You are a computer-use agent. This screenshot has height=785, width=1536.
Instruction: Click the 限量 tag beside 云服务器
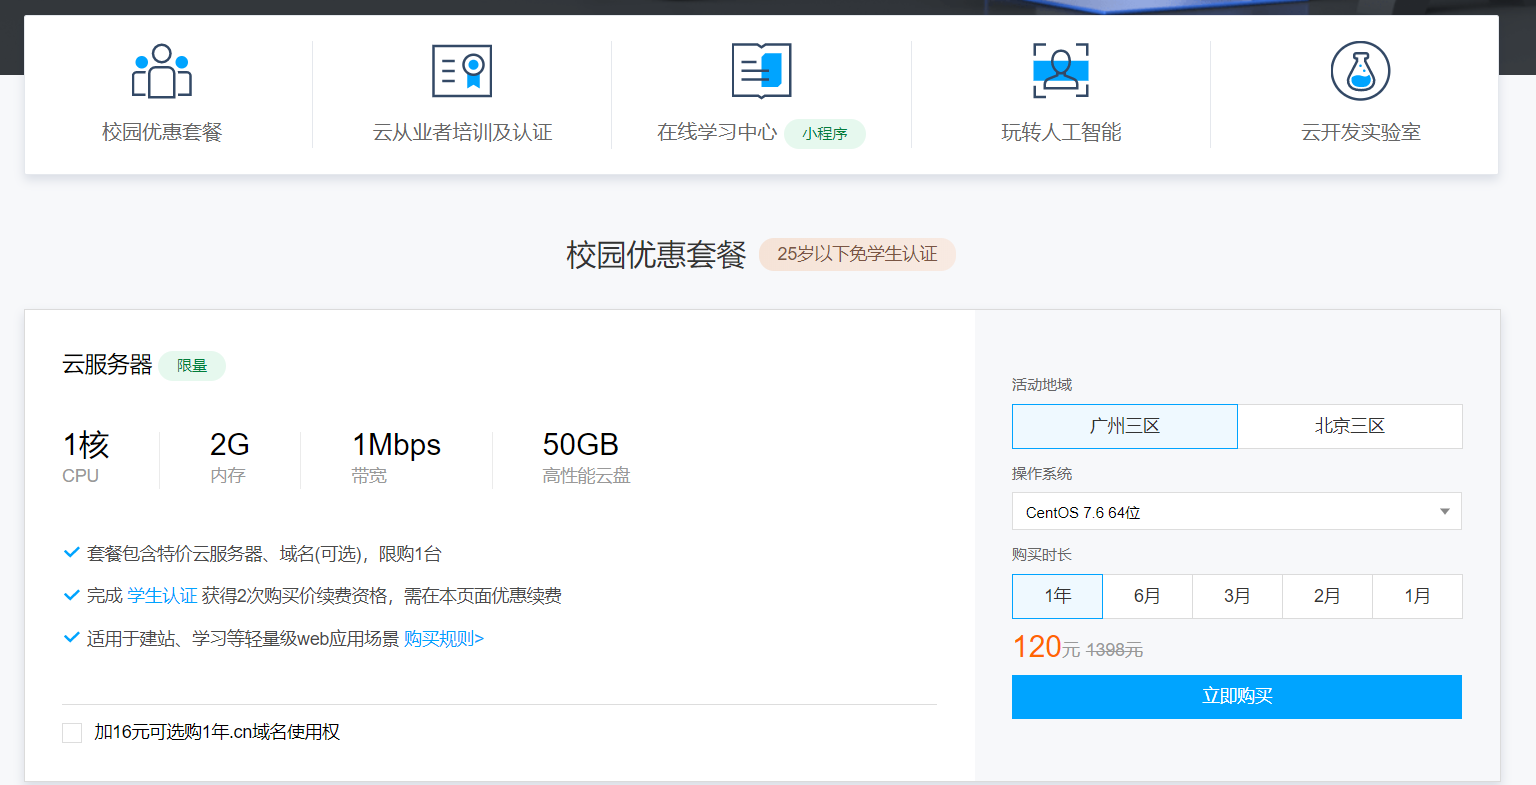tap(192, 366)
